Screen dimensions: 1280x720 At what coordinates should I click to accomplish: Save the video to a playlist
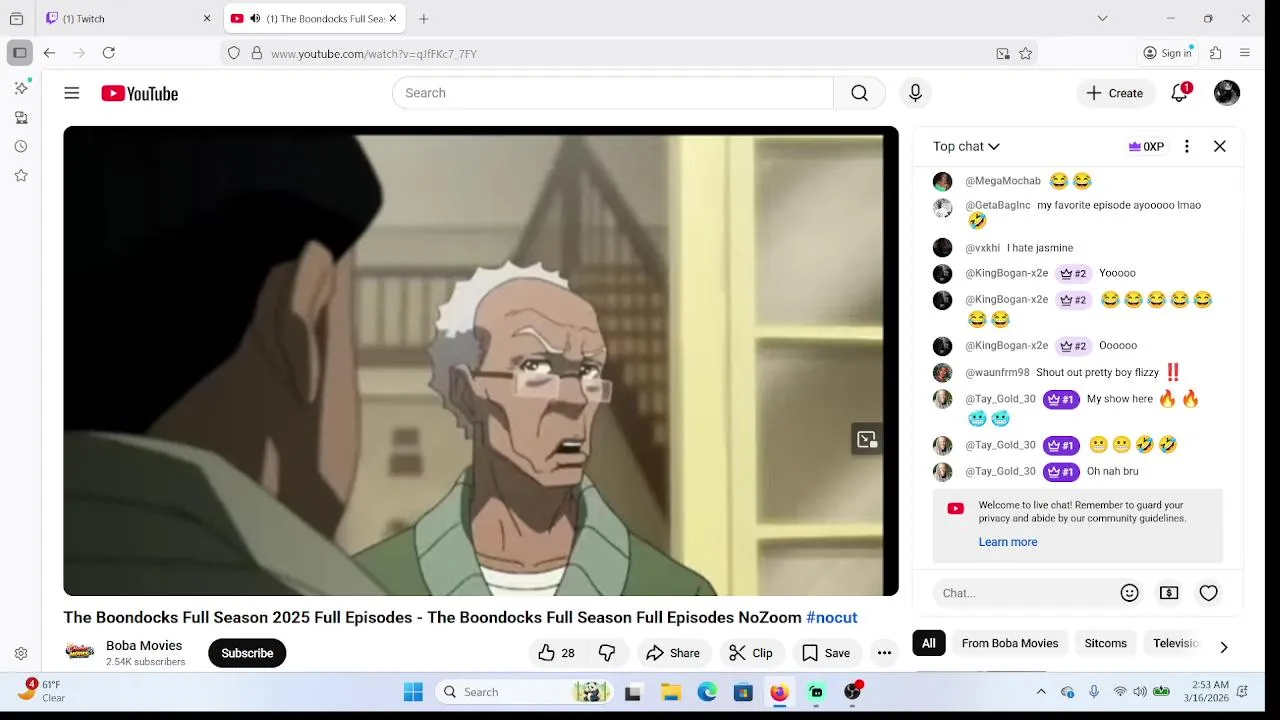coord(827,653)
